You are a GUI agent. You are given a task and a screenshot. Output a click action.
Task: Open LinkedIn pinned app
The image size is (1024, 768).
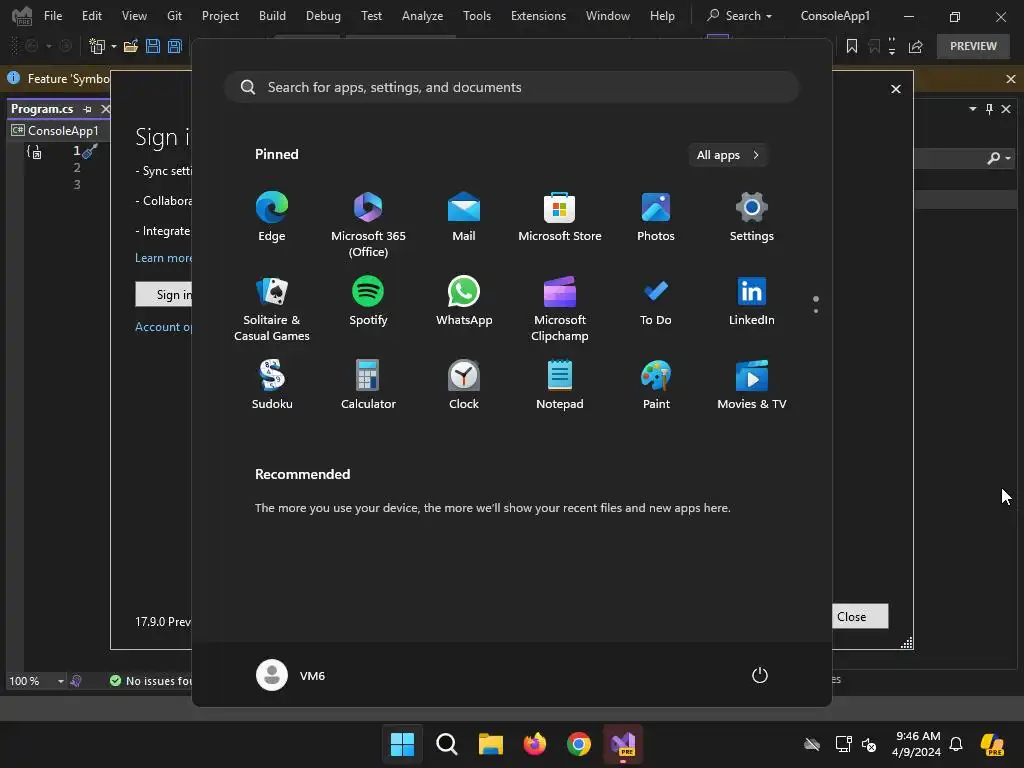[x=751, y=301]
